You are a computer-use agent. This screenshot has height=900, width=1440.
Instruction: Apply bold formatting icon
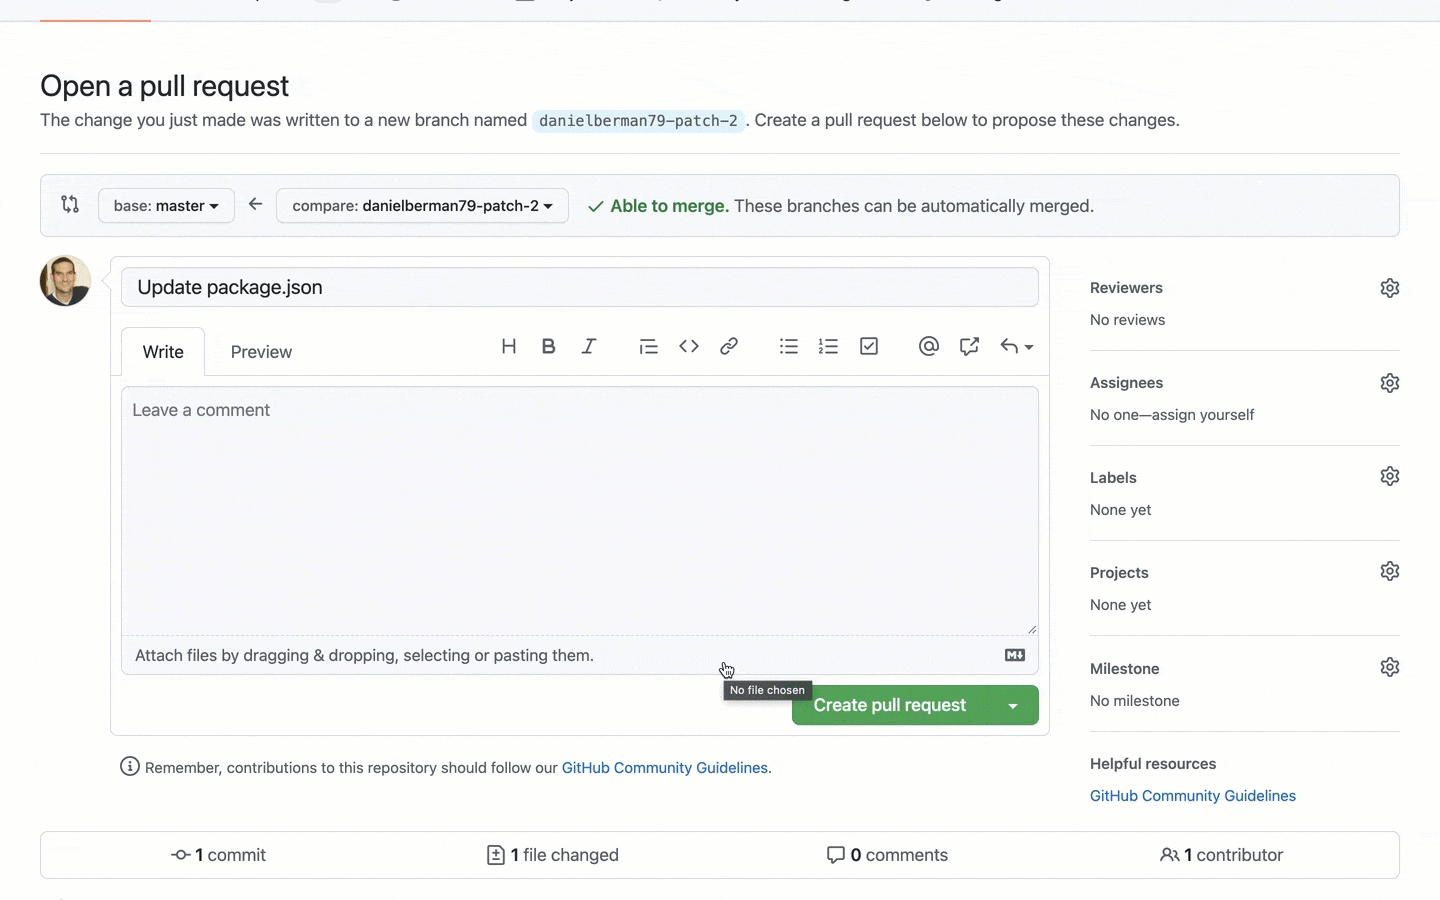[548, 346]
